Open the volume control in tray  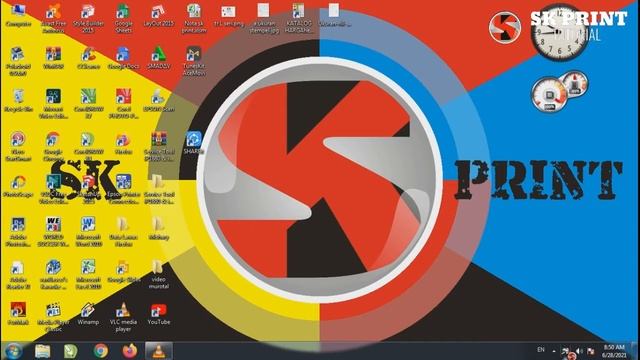click(x=579, y=351)
